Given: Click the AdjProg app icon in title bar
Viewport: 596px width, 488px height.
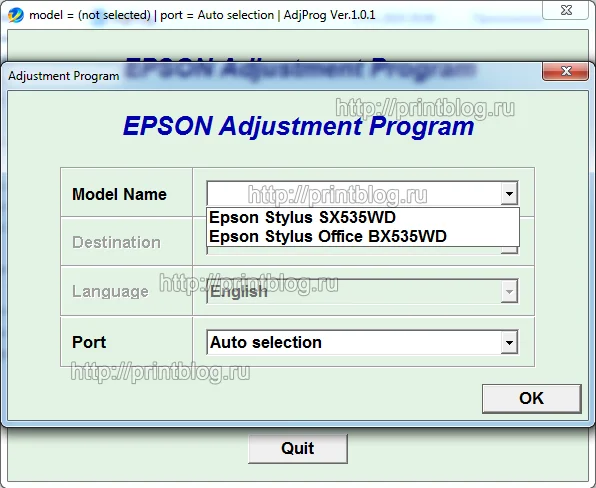Looking at the screenshot, I should click(16, 15).
